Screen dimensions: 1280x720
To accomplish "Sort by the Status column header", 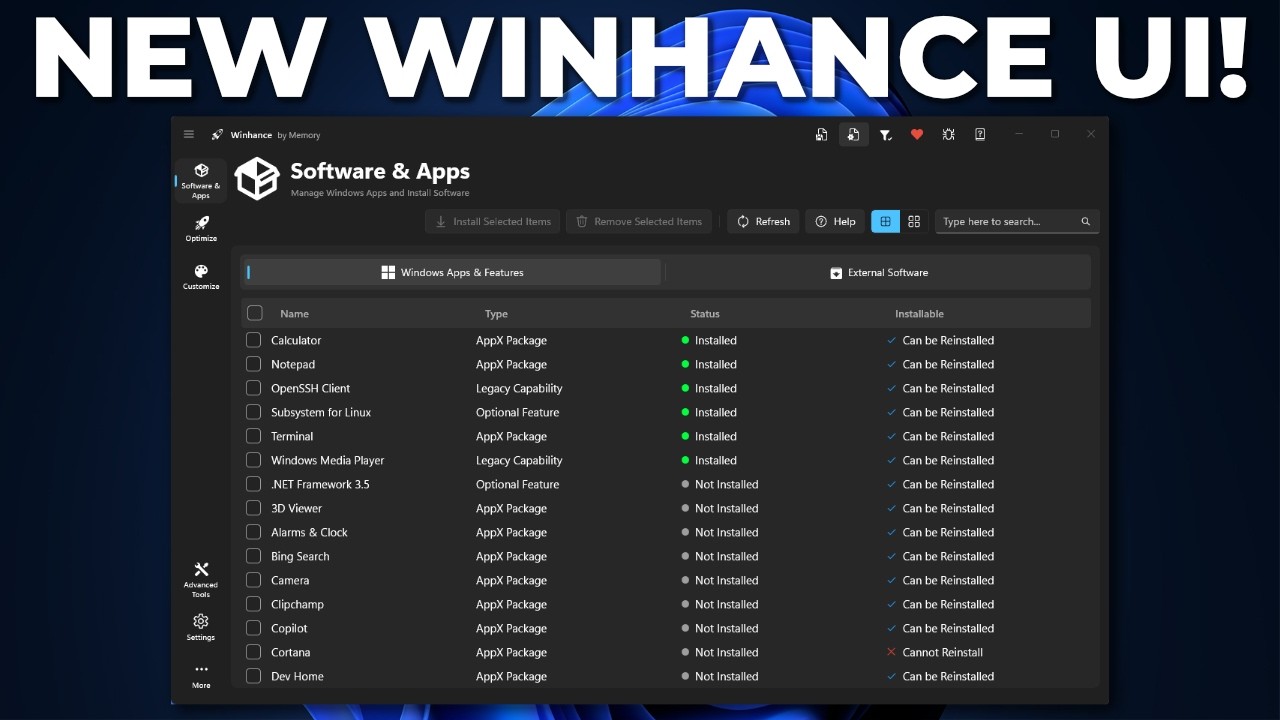I will [x=704, y=314].
